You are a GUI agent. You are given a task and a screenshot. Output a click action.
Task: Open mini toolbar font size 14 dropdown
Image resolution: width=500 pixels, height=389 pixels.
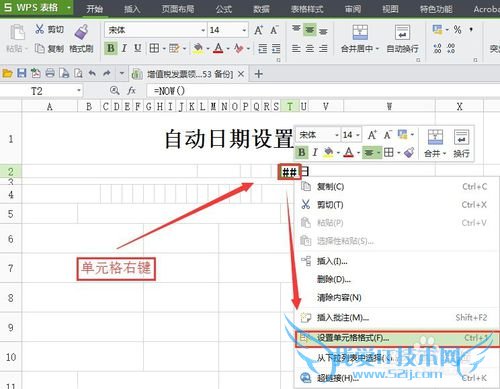coord(358,135)
